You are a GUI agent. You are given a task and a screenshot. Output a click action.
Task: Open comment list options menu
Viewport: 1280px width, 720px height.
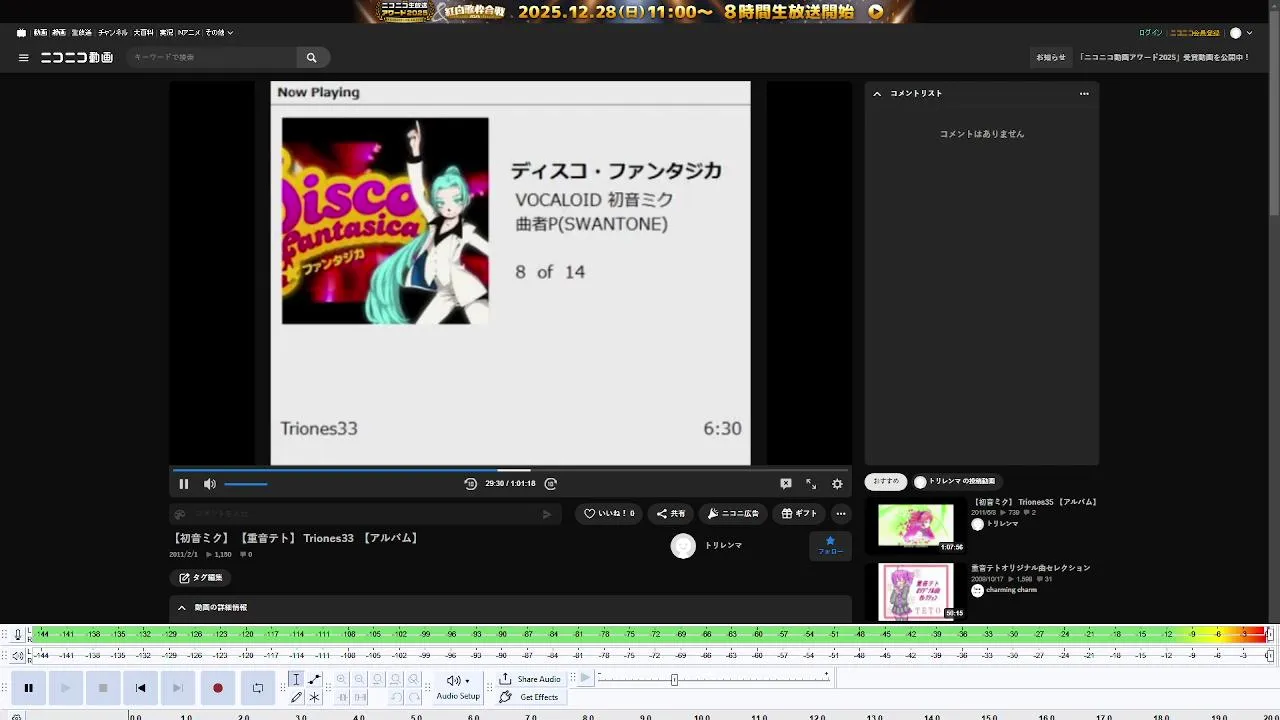tap(1084, 94)
